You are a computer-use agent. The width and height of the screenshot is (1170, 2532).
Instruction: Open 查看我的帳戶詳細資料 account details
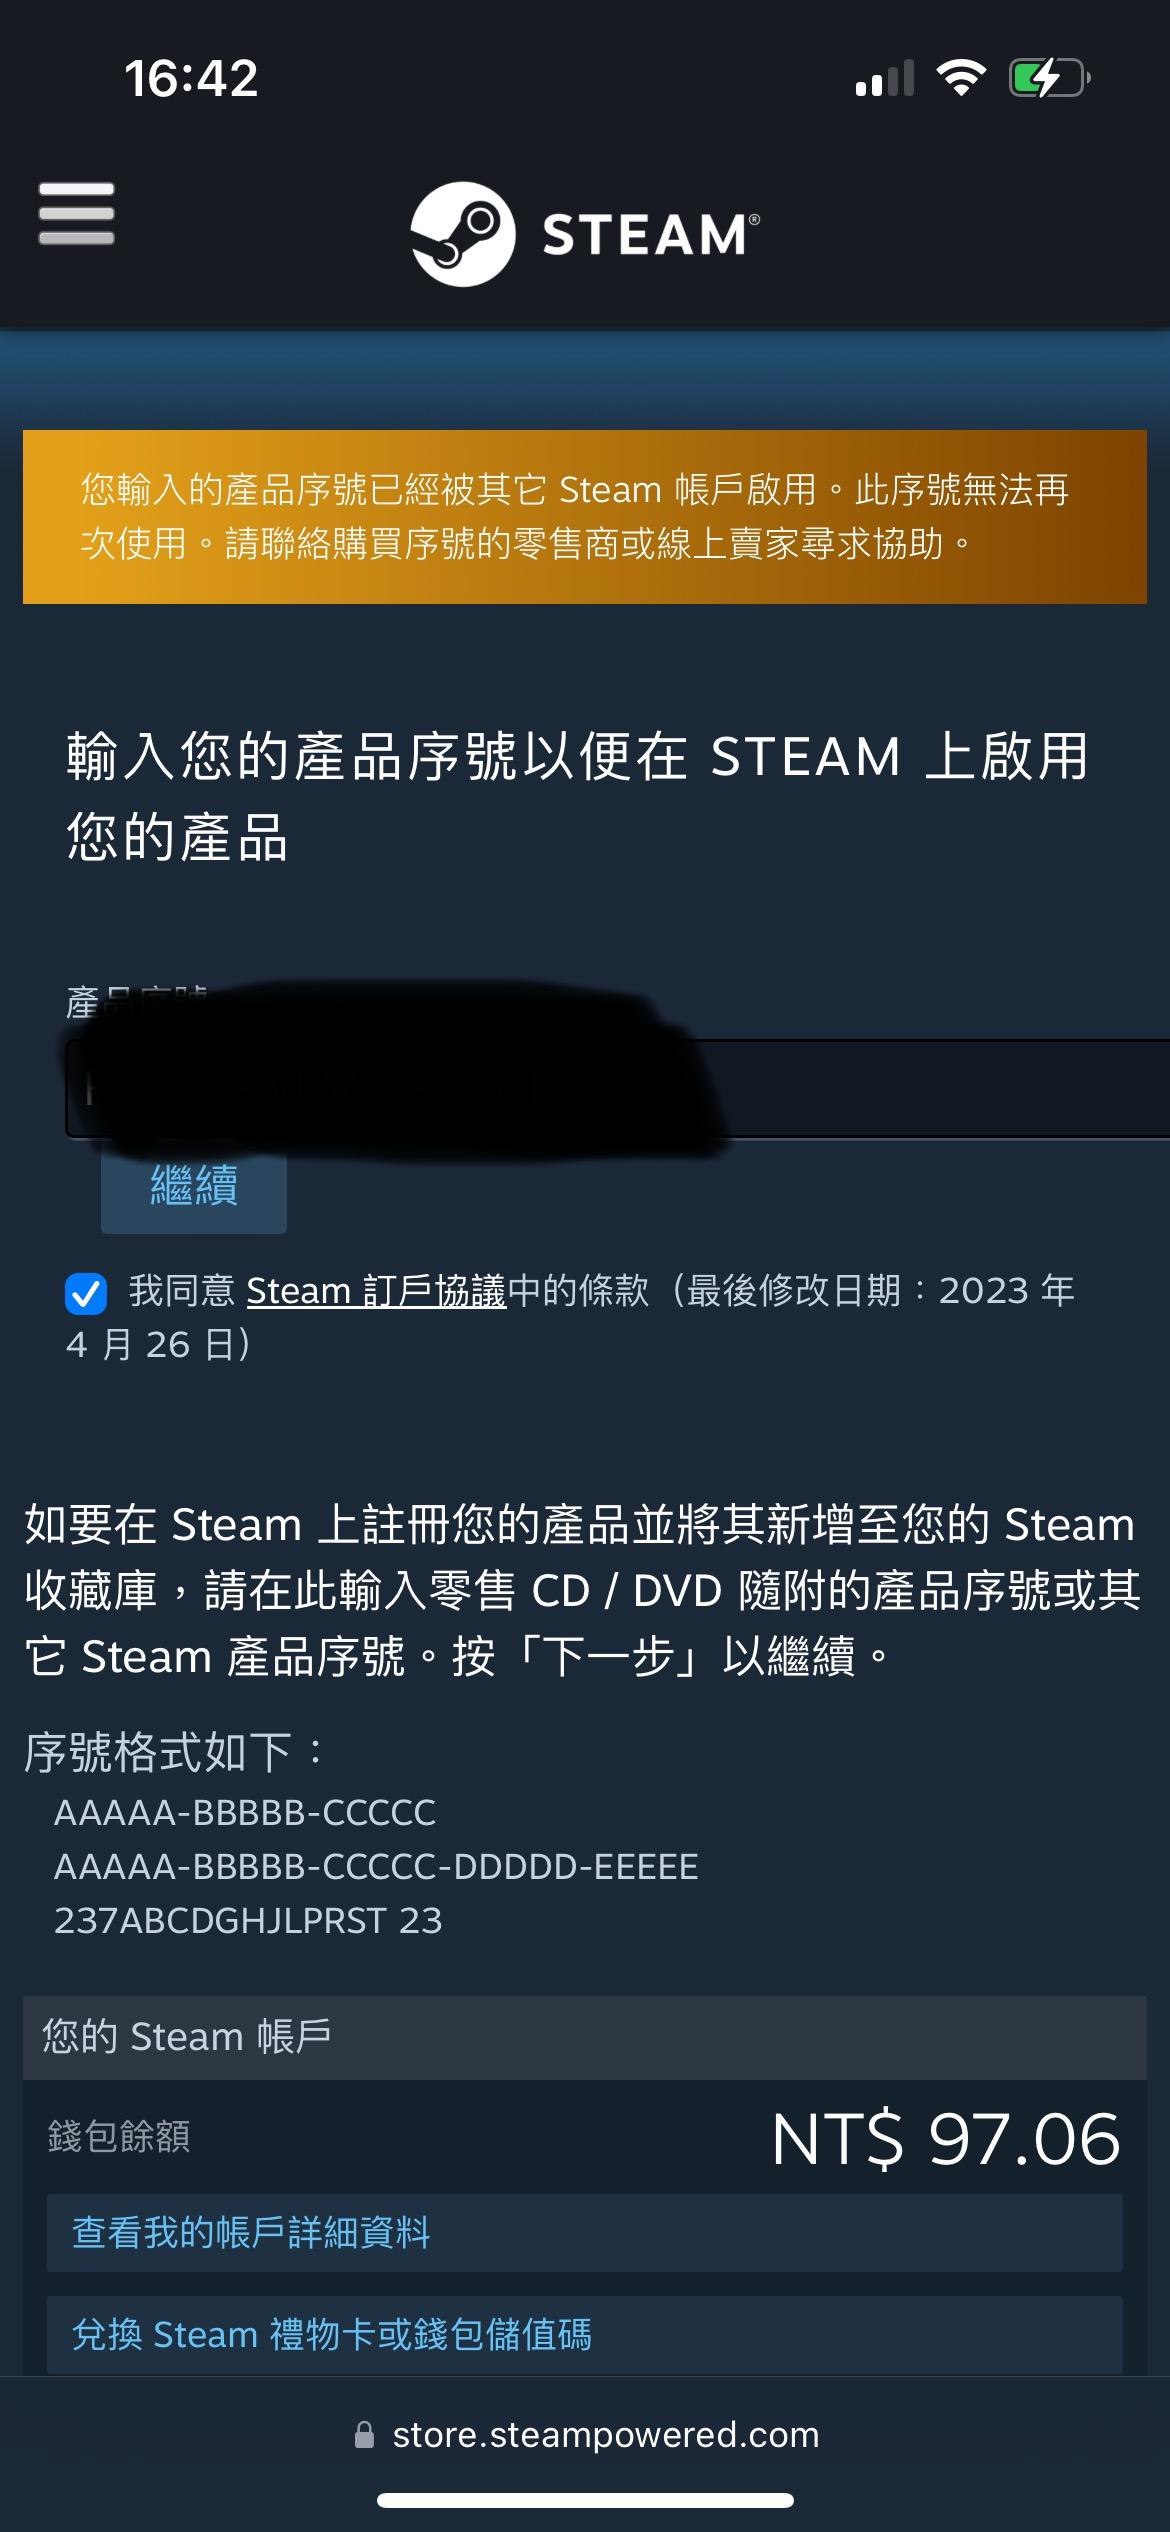[585, 2233]
